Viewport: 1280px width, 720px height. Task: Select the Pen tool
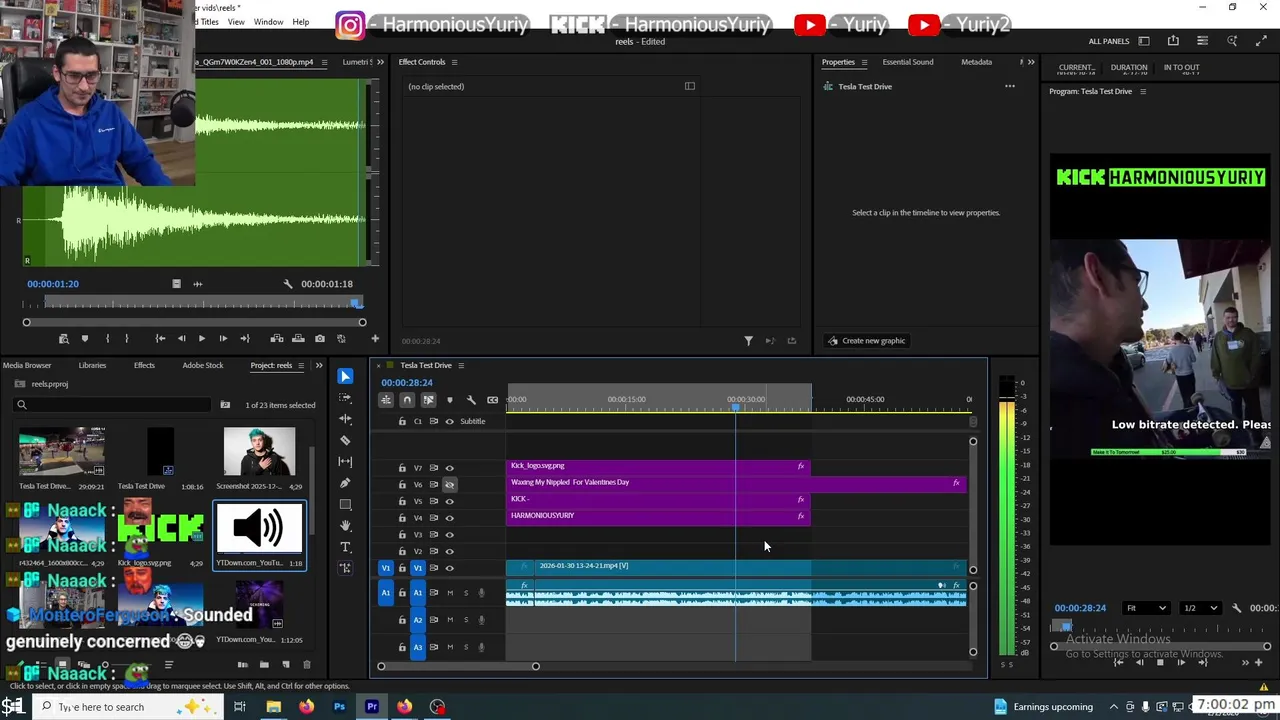[345, 483]
